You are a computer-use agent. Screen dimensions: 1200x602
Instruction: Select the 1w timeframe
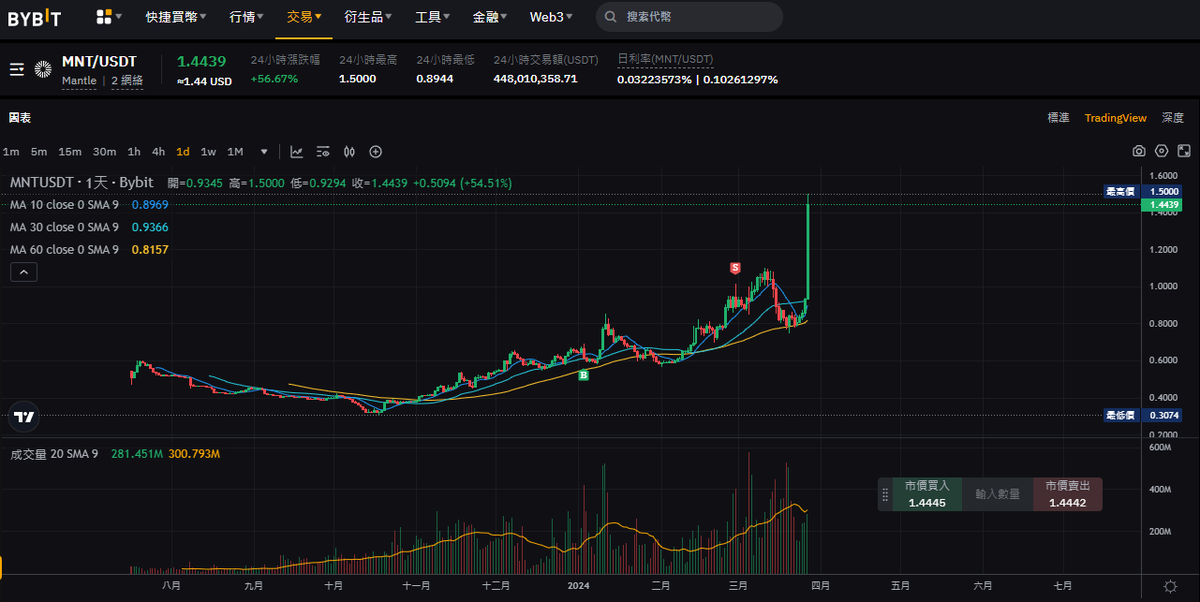[x=208, y=152]
